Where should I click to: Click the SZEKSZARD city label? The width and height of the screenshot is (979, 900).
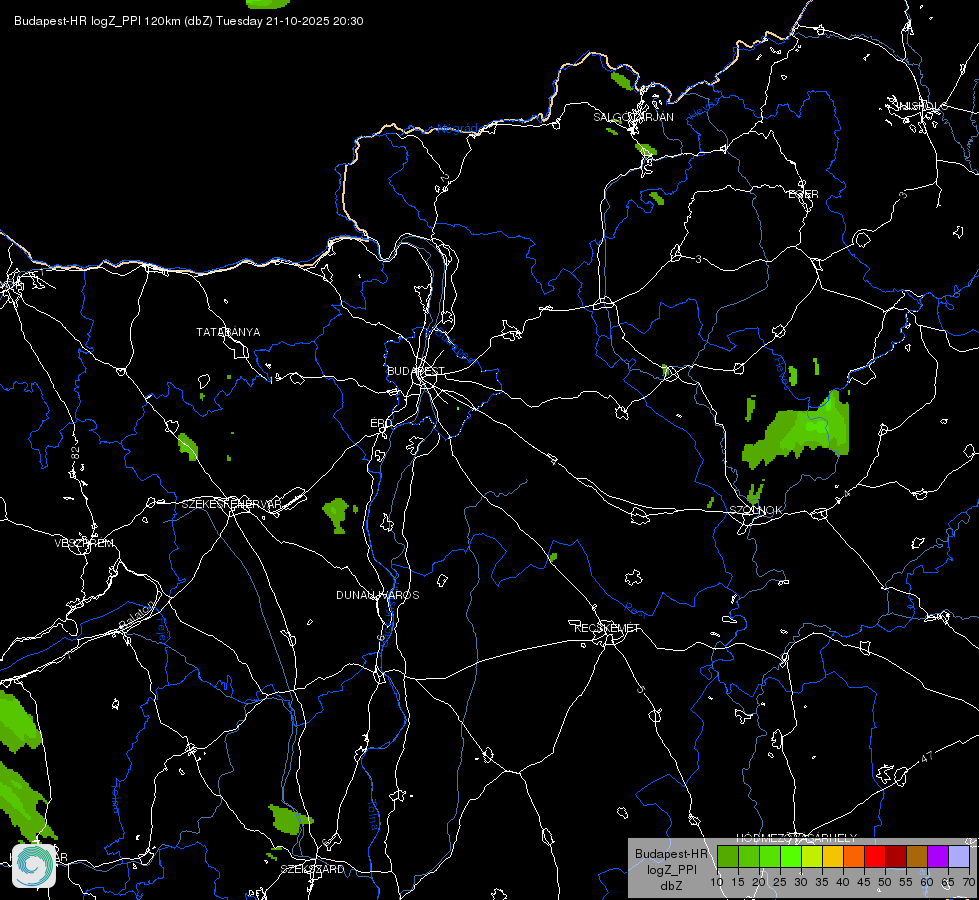[x=312, y=869]
